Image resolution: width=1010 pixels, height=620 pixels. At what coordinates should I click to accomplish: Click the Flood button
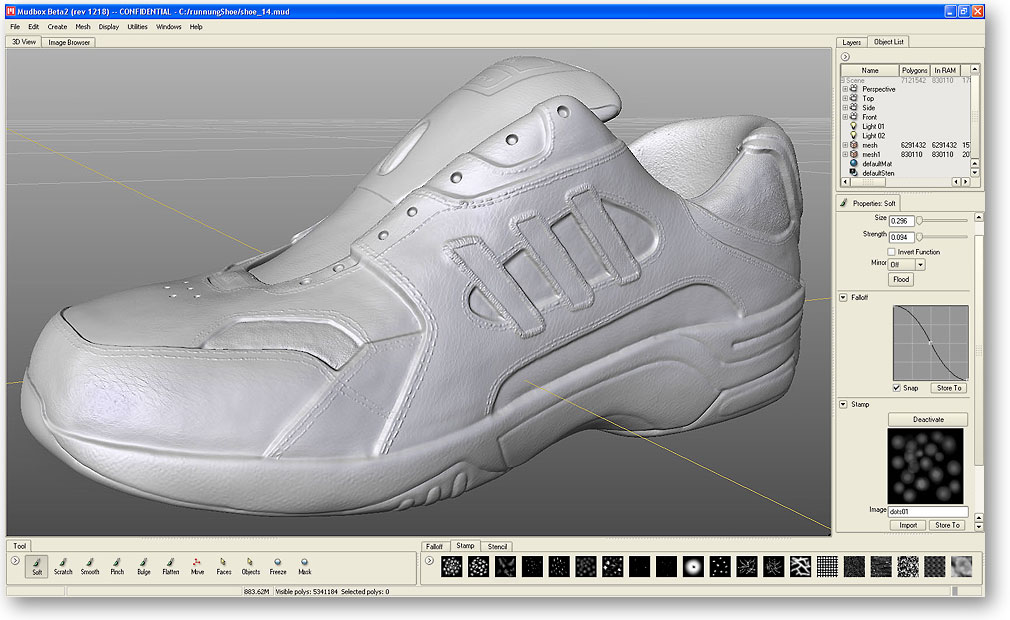pos(901,279)
